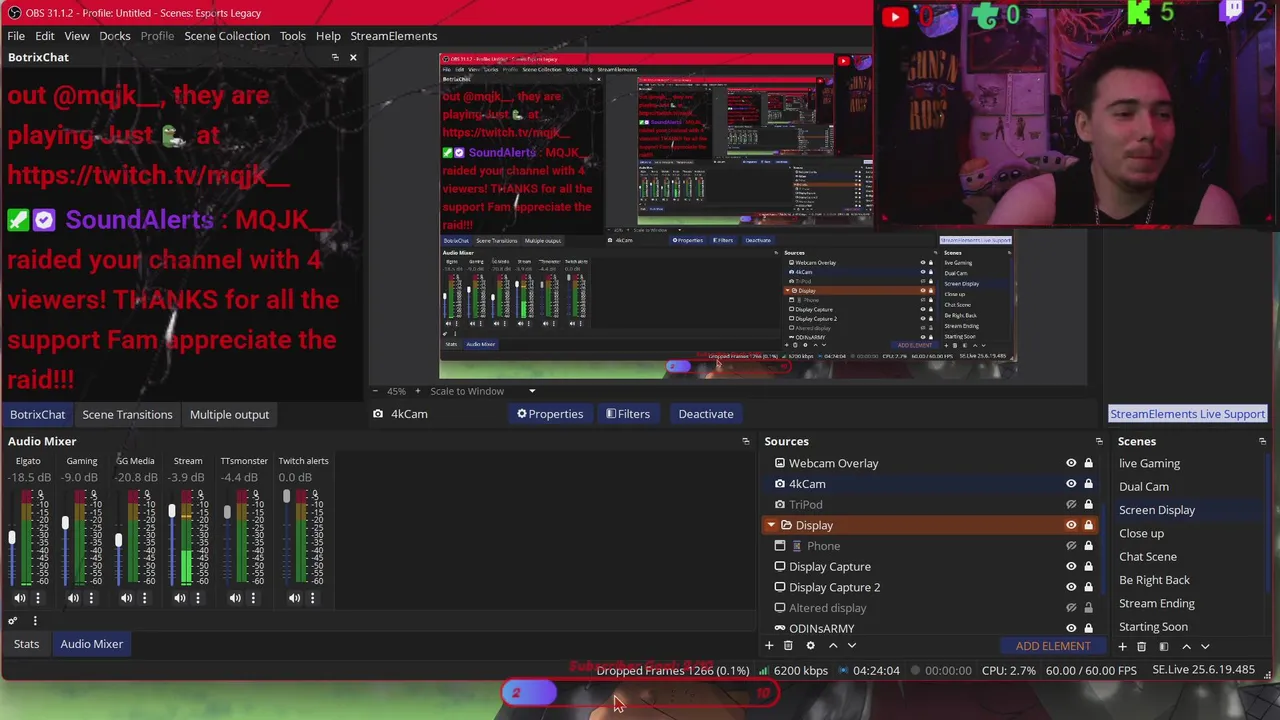Remove selected source with trash icon
This screenshot has height=720, width=1280.
pos(788,646)
